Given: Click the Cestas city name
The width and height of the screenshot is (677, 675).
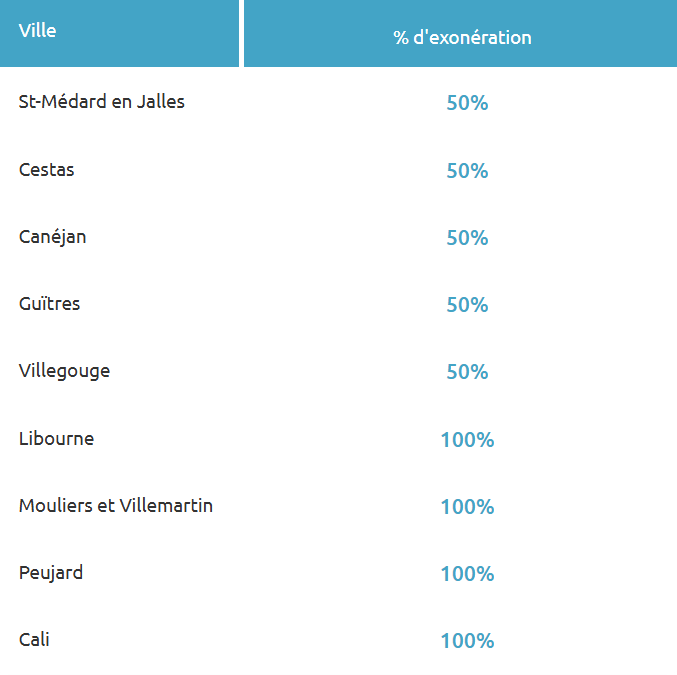Looking at the screenshot, I should [47, 170].
